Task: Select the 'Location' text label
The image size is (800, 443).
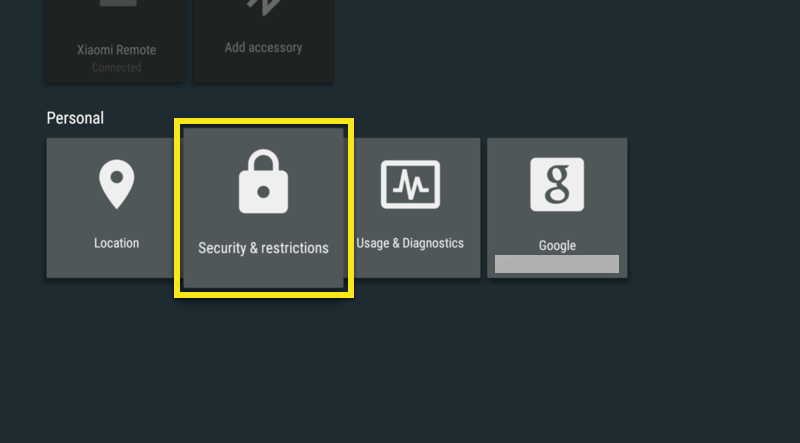Action: pyautogui.click(x=116, y=243)
